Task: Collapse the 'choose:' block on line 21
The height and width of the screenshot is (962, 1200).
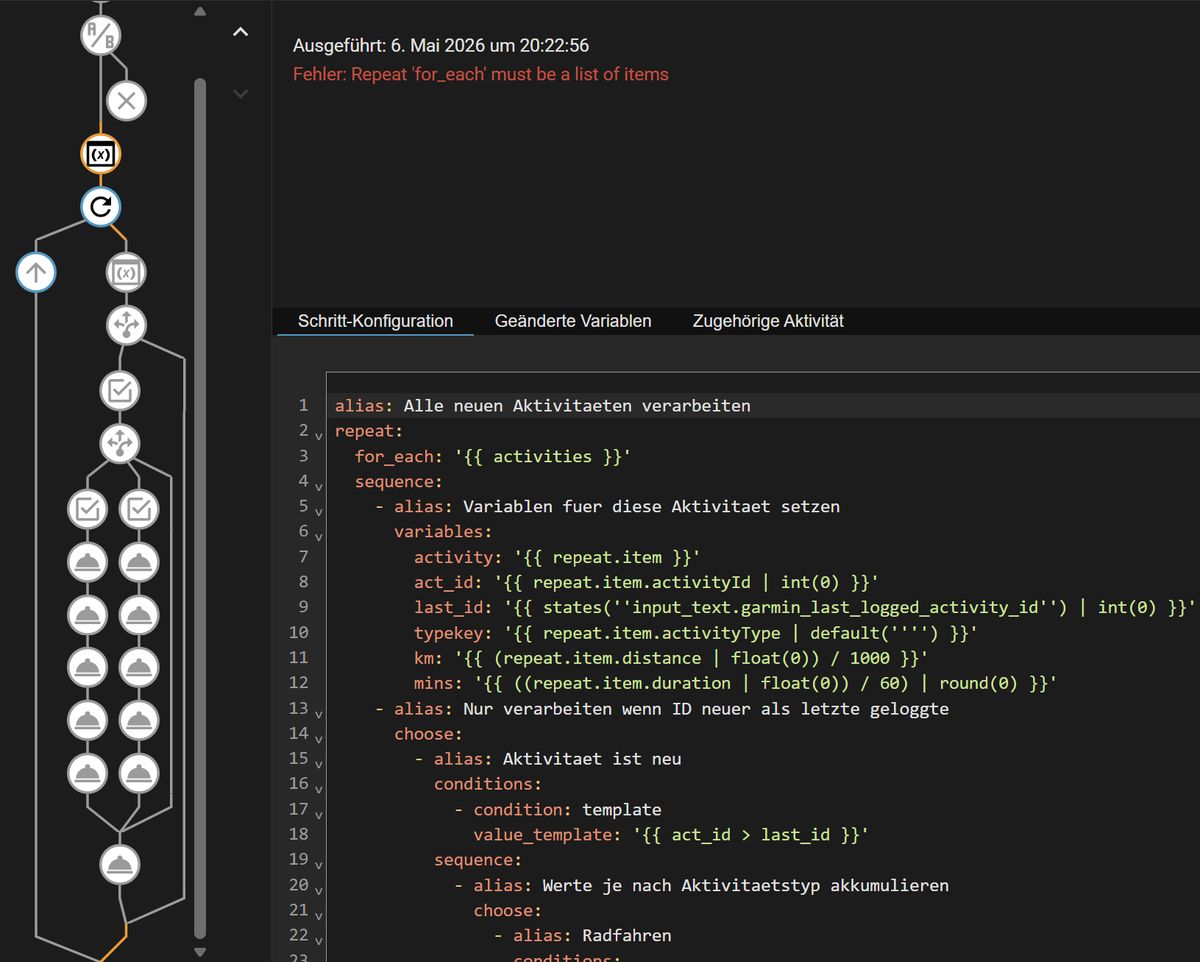Action: pyautogui.click(x=318, y=916)
